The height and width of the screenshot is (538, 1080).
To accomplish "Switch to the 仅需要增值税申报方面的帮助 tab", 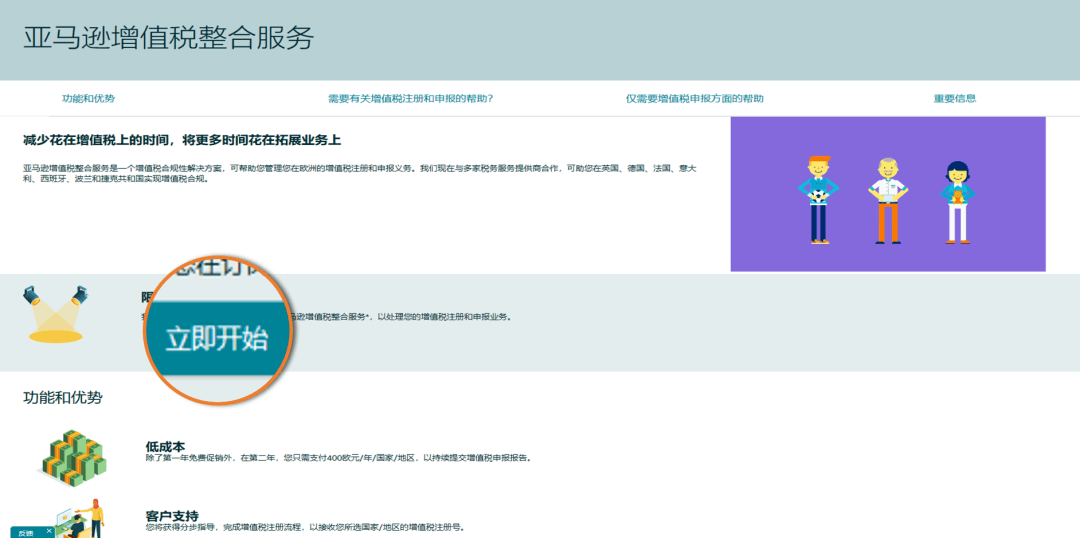I will (x=694, y=99).
